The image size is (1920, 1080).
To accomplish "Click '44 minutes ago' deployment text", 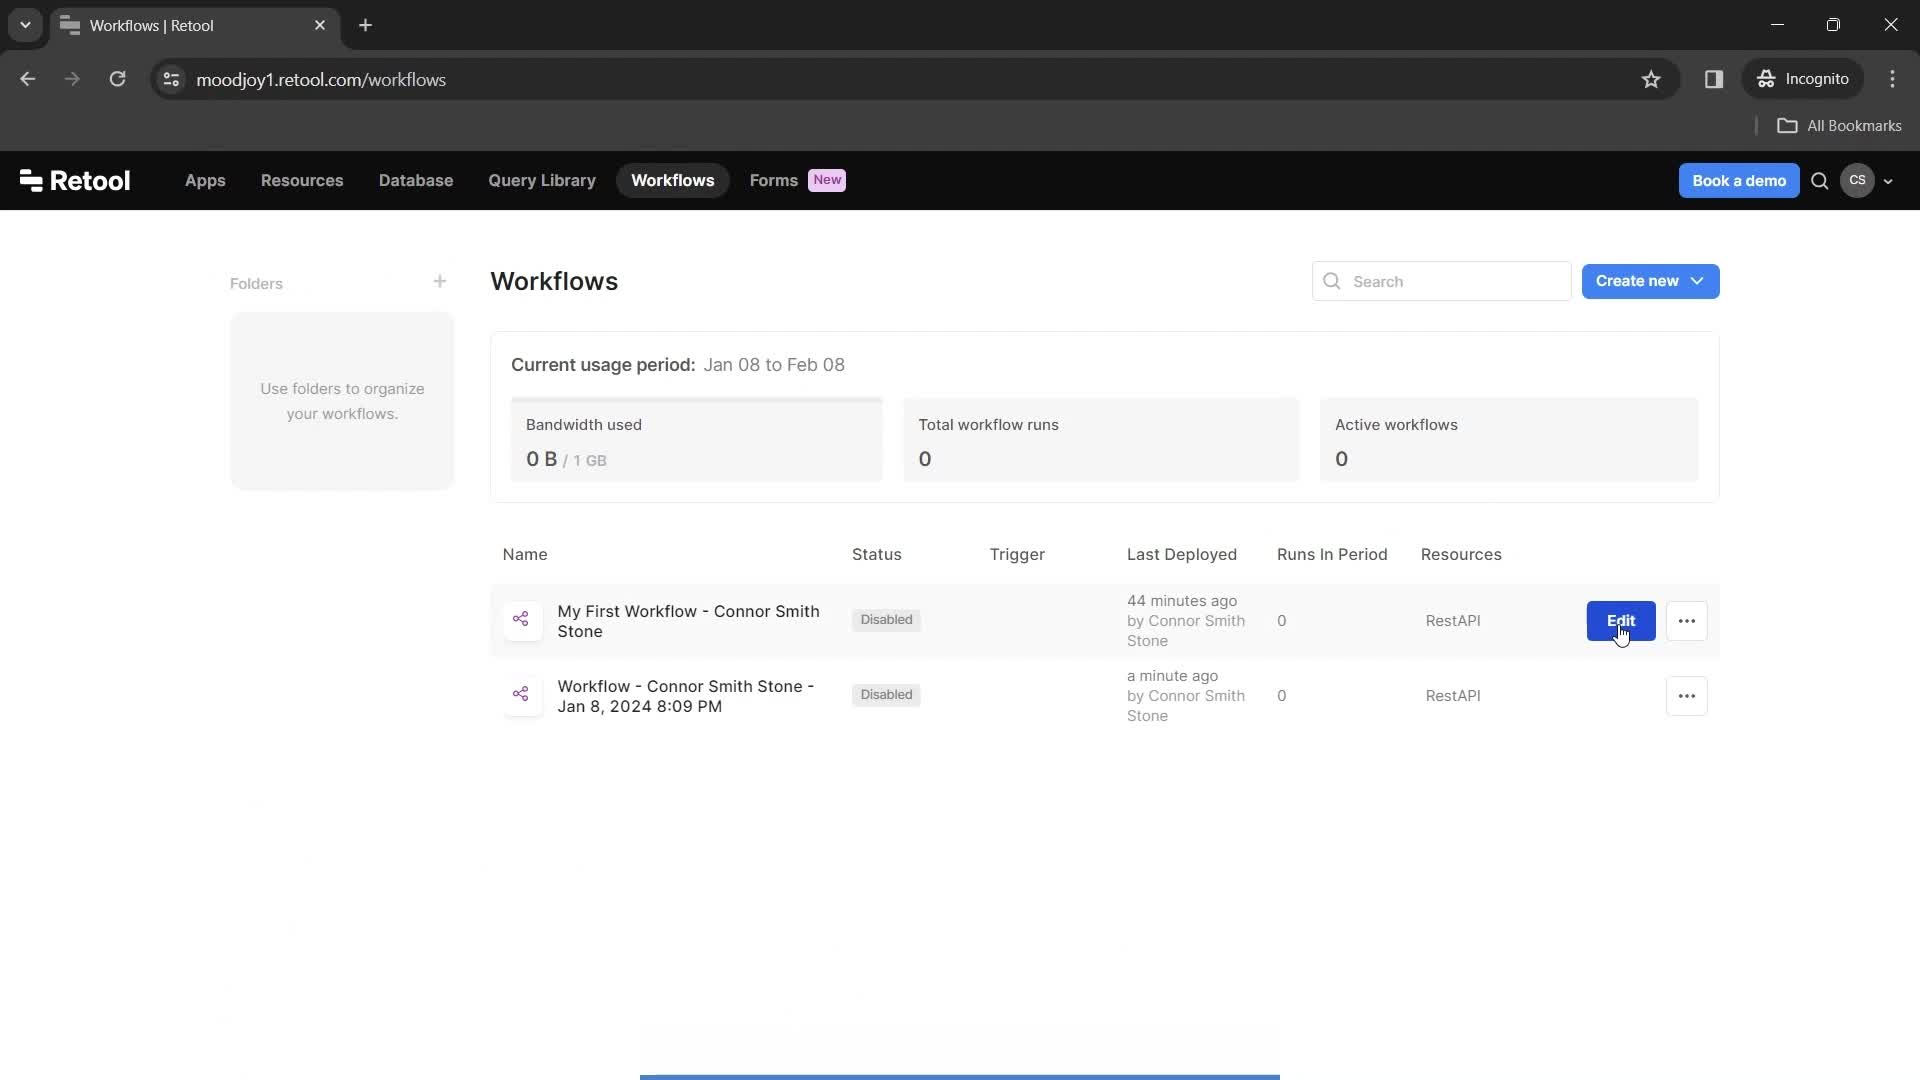I will tap(1182, 601).
